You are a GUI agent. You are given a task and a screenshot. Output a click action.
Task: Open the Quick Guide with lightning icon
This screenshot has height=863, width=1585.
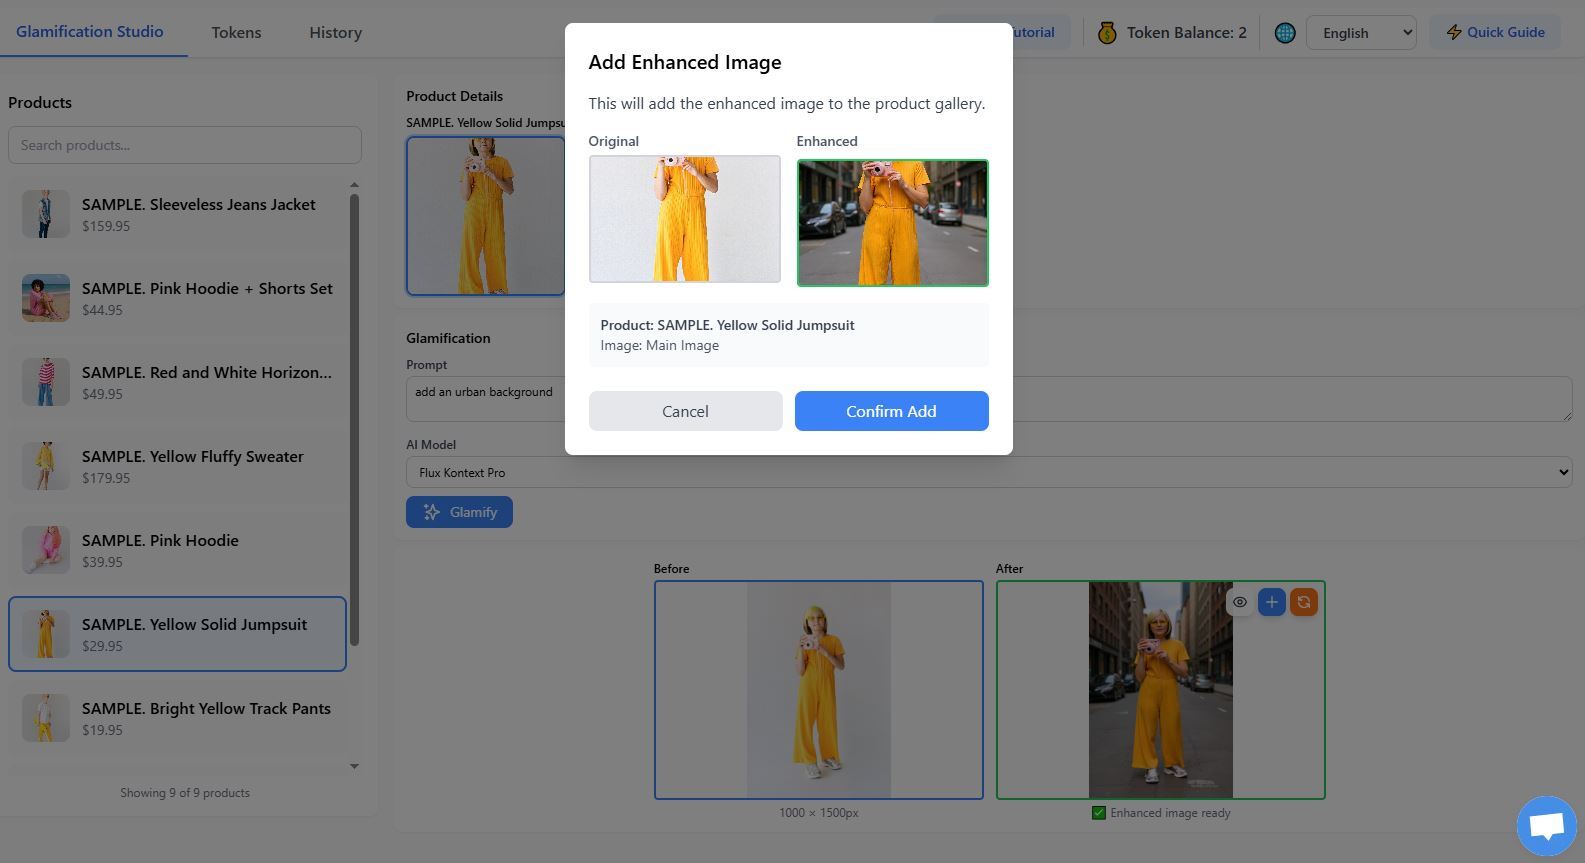click(x=1494, y=32)
